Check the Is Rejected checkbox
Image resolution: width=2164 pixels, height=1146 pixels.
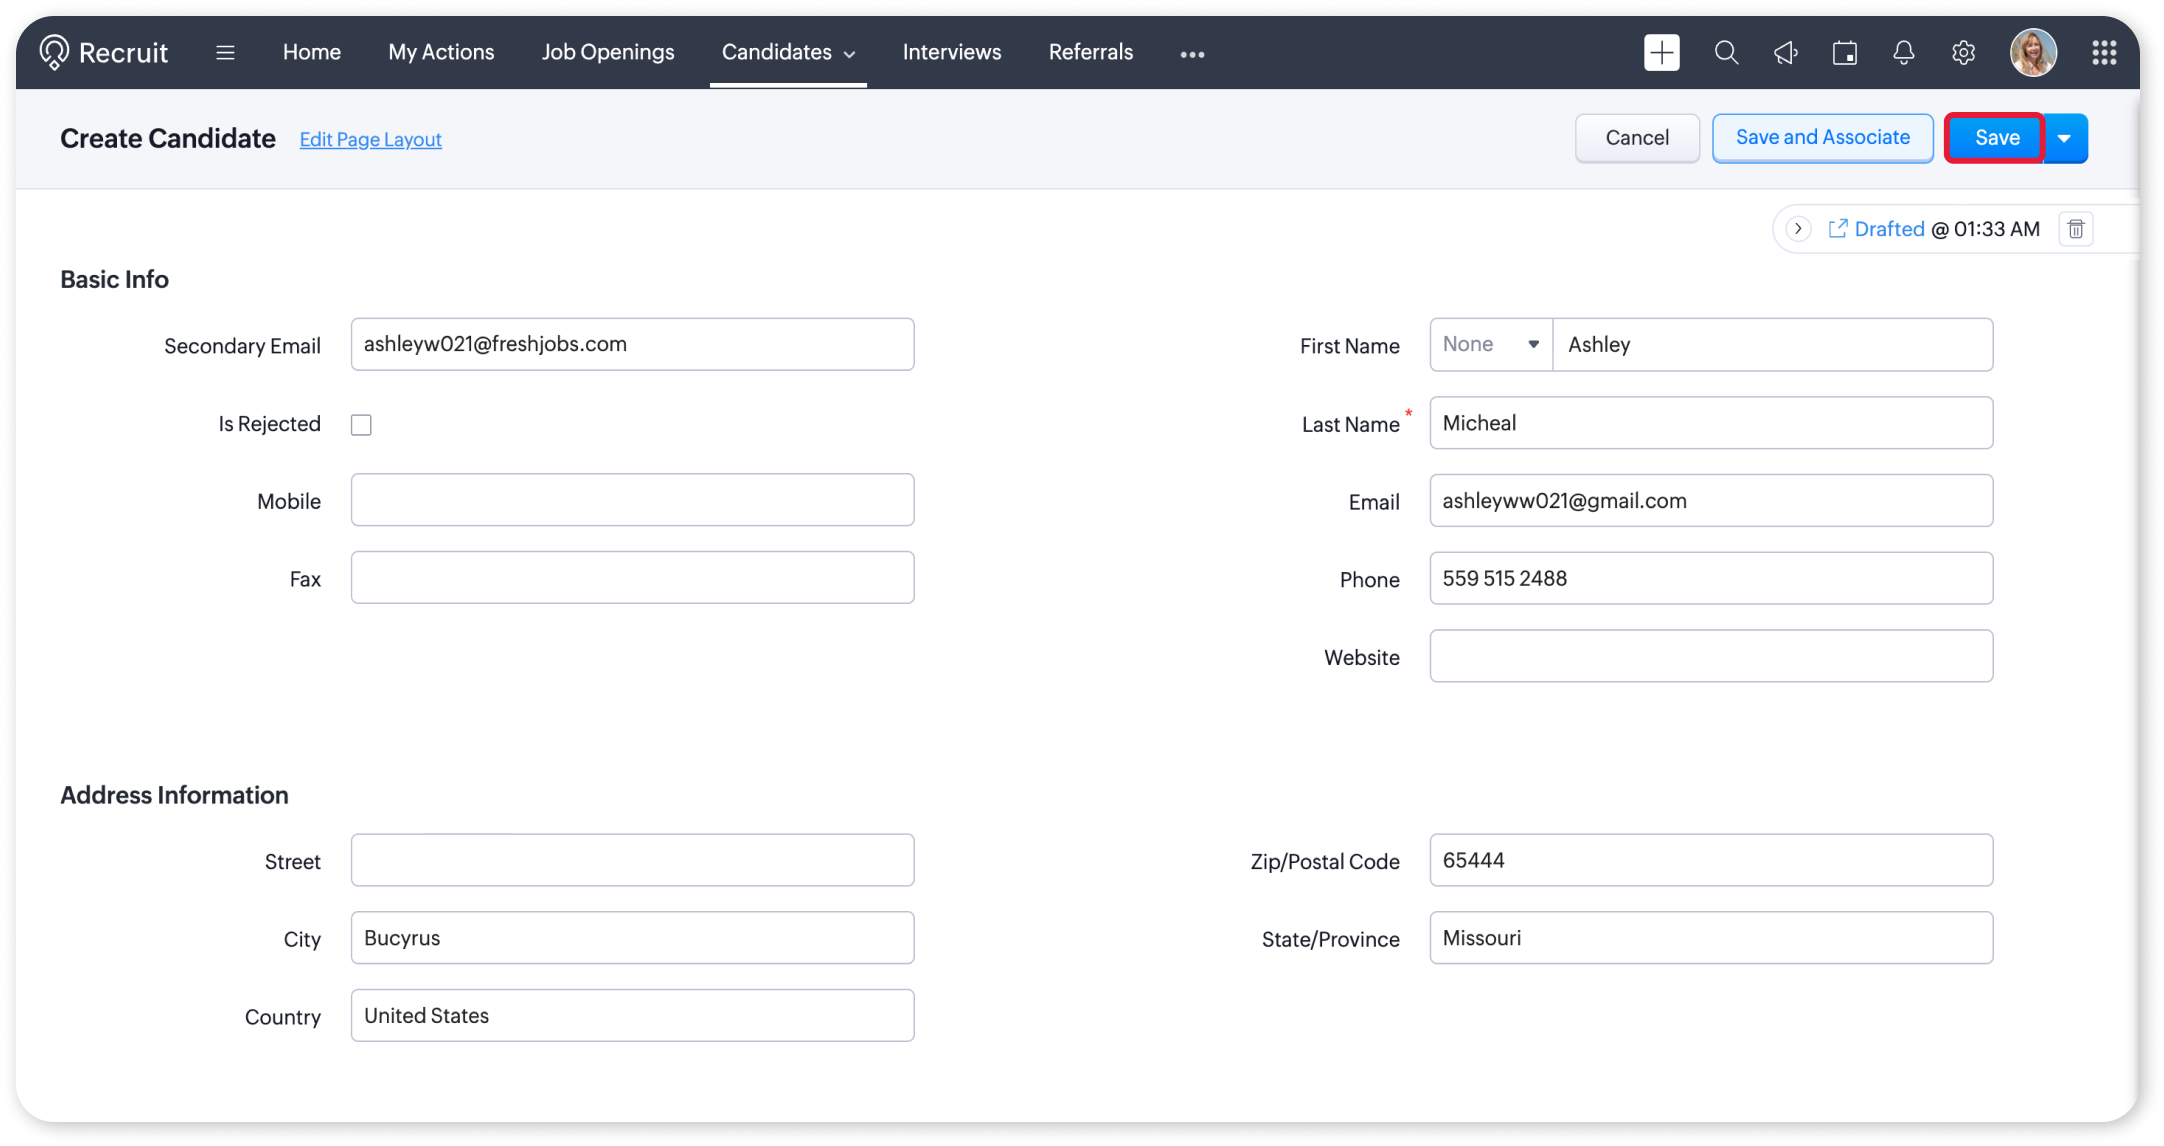point(361,425)
